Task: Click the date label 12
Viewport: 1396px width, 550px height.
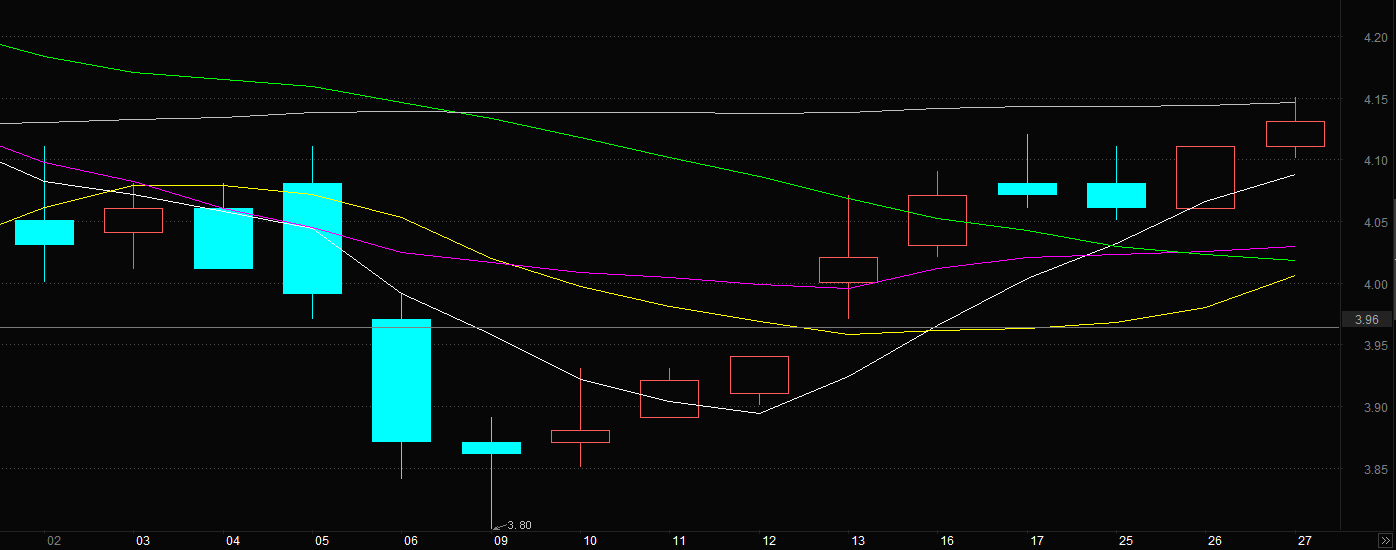Action: tap(769, 541)
